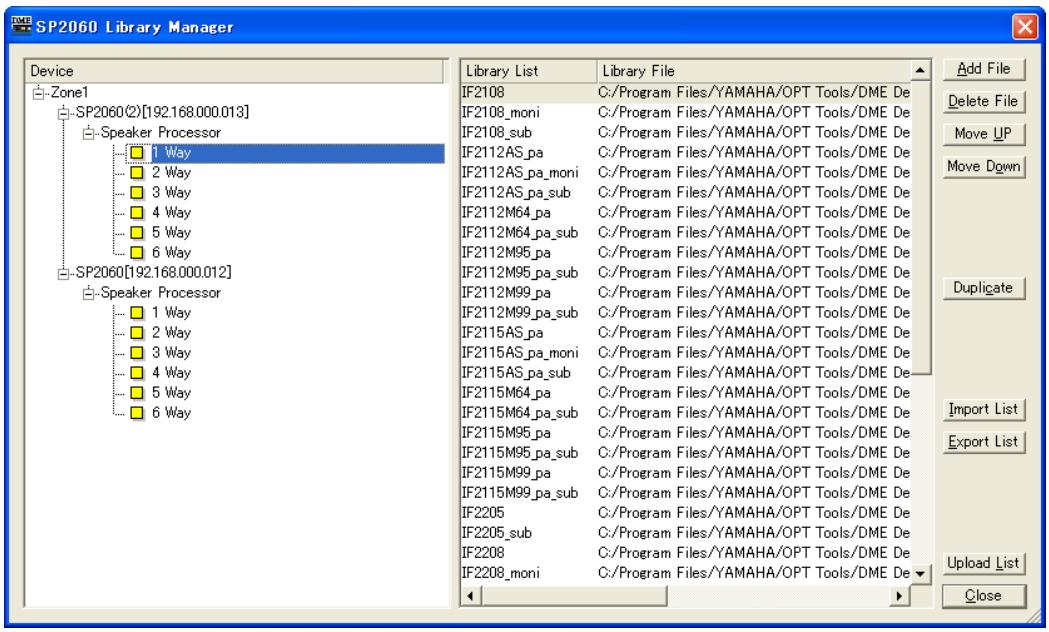
Task: Select 3 Way label under SP2060(2)
Action: tap(171, 193)
